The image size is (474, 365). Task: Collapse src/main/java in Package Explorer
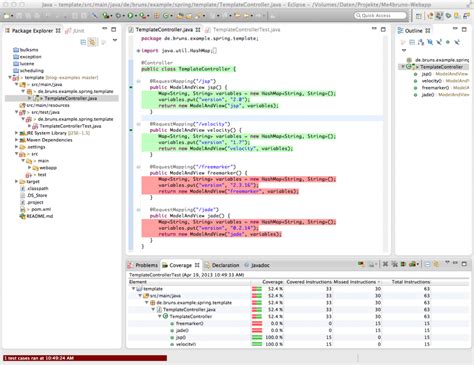16,84
